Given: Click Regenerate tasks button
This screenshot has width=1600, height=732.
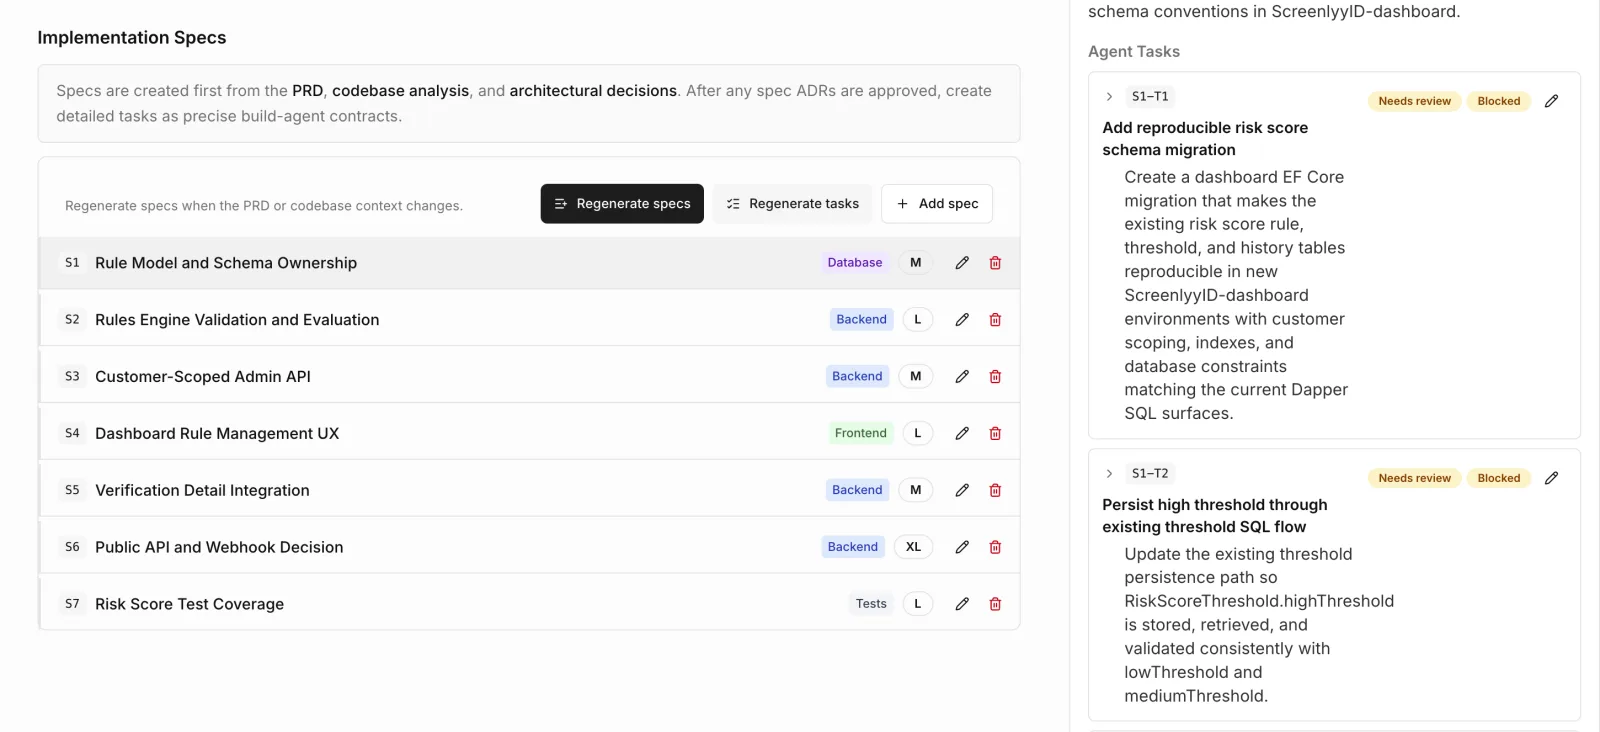Looking at the screenshot, I should point(792,204).
